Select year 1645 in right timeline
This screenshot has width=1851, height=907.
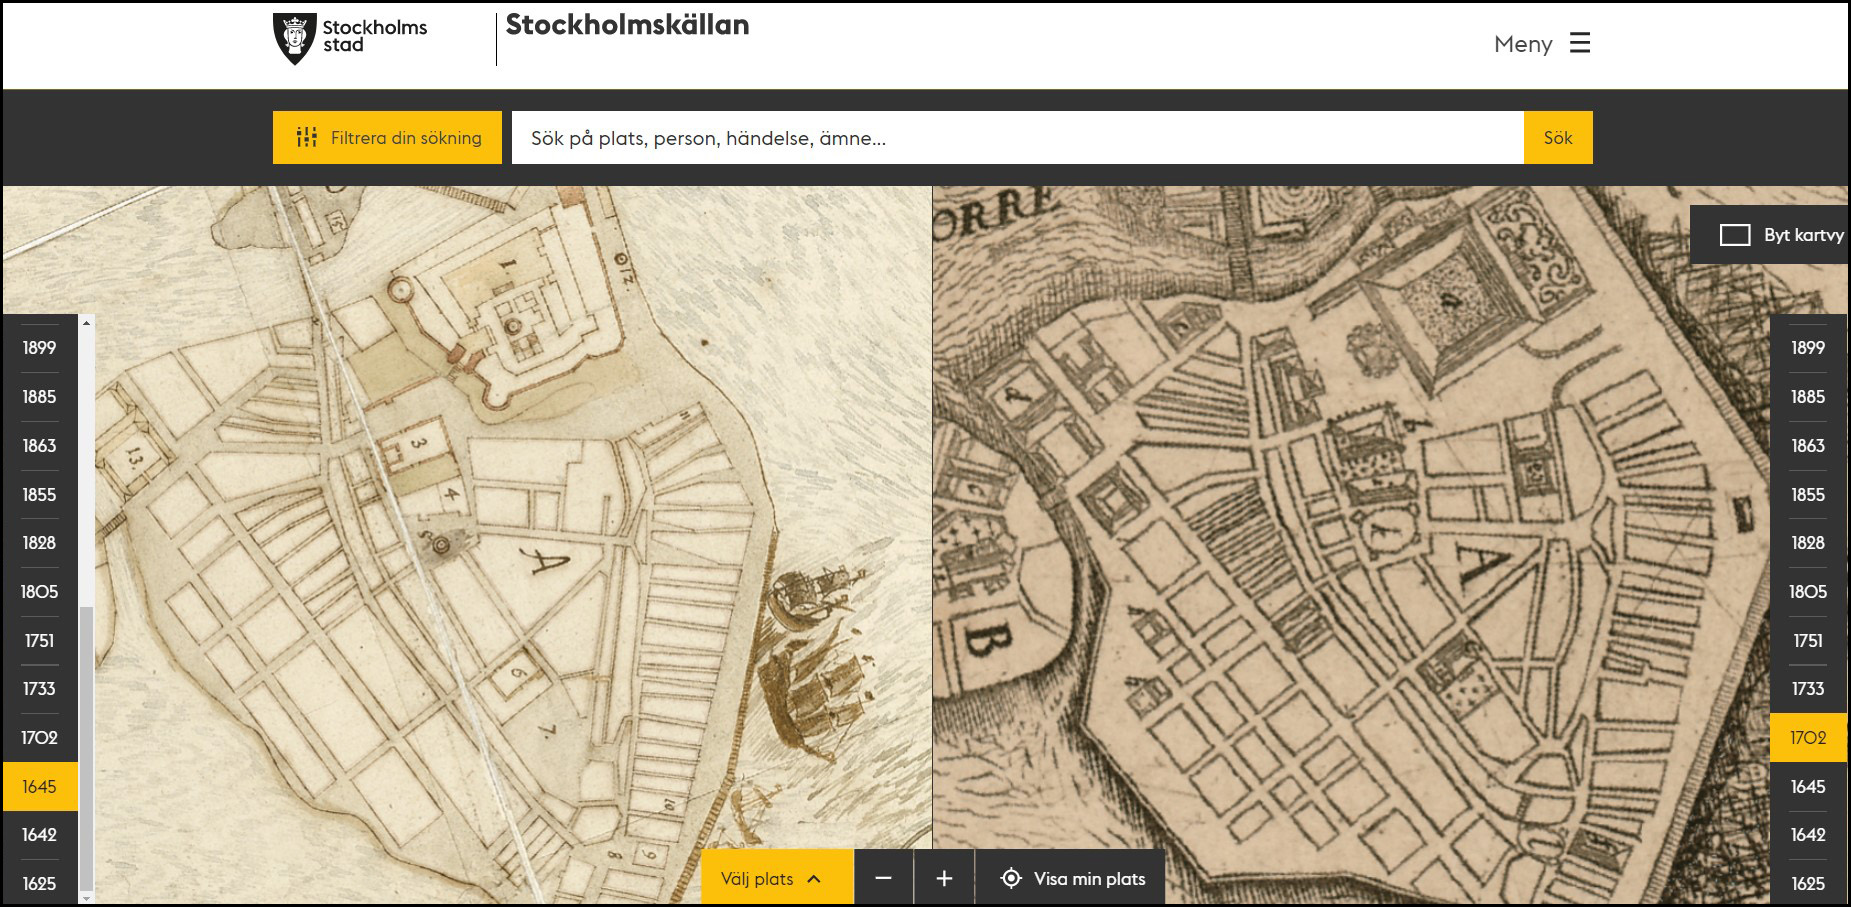pos(1808,786)
